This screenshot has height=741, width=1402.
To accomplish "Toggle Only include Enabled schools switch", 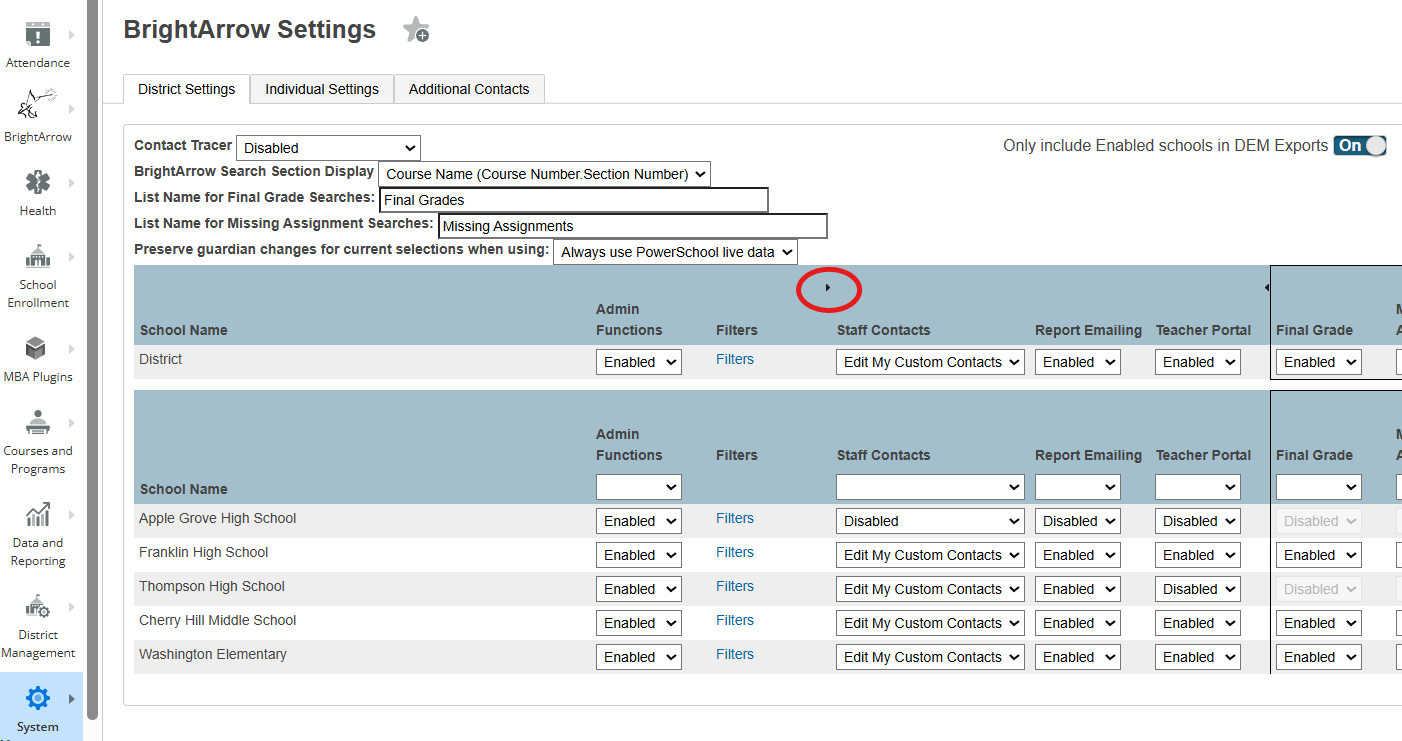I will (x=1360, y=145).
